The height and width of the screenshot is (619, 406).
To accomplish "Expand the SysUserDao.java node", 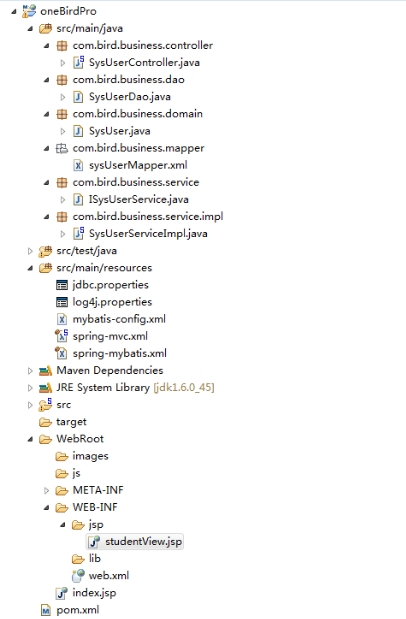I will 63,97.
